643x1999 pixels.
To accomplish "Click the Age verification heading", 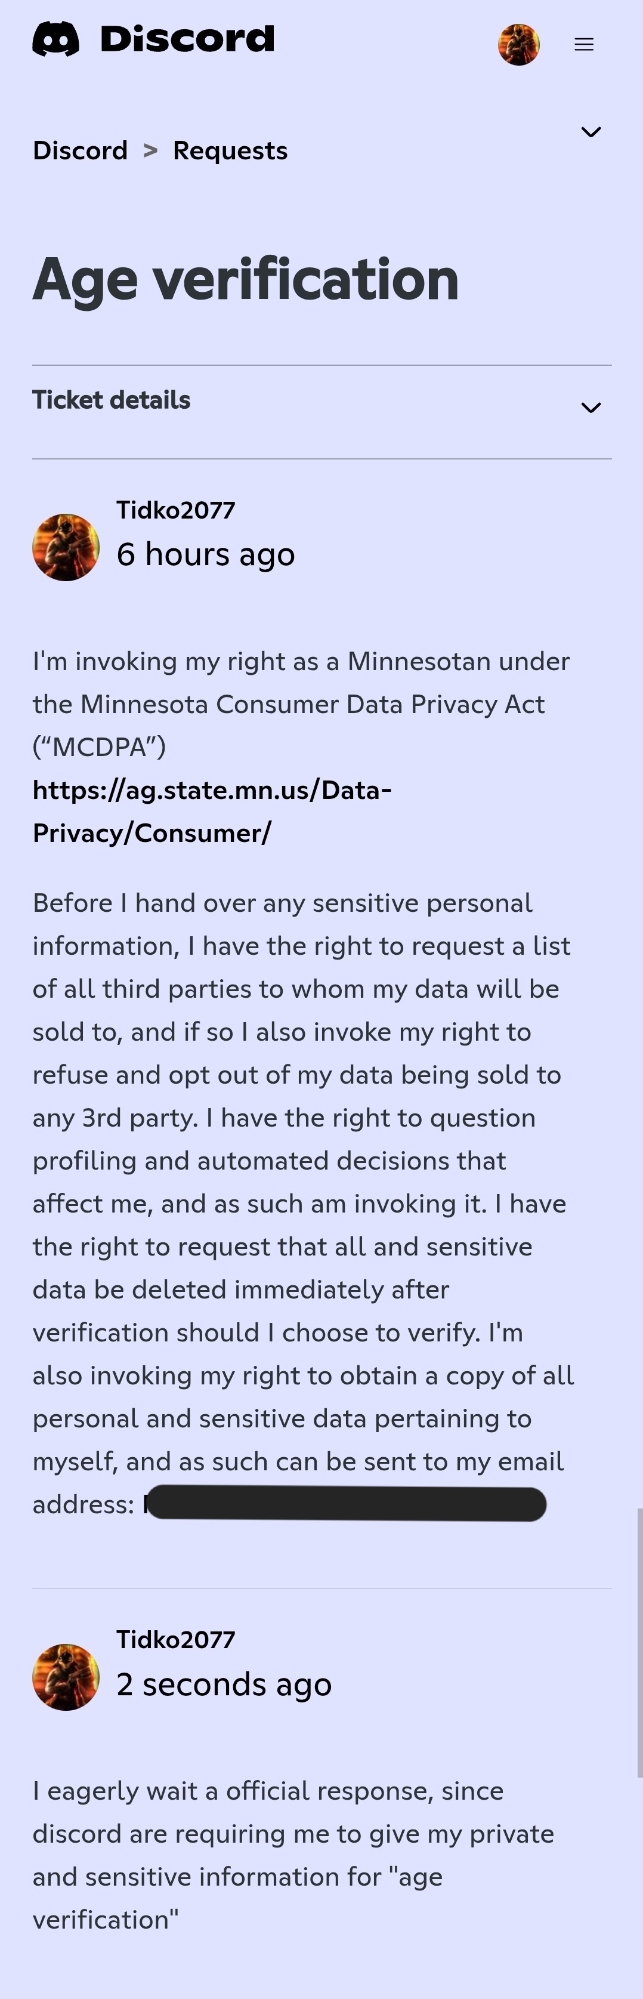I will click(246, 279).
